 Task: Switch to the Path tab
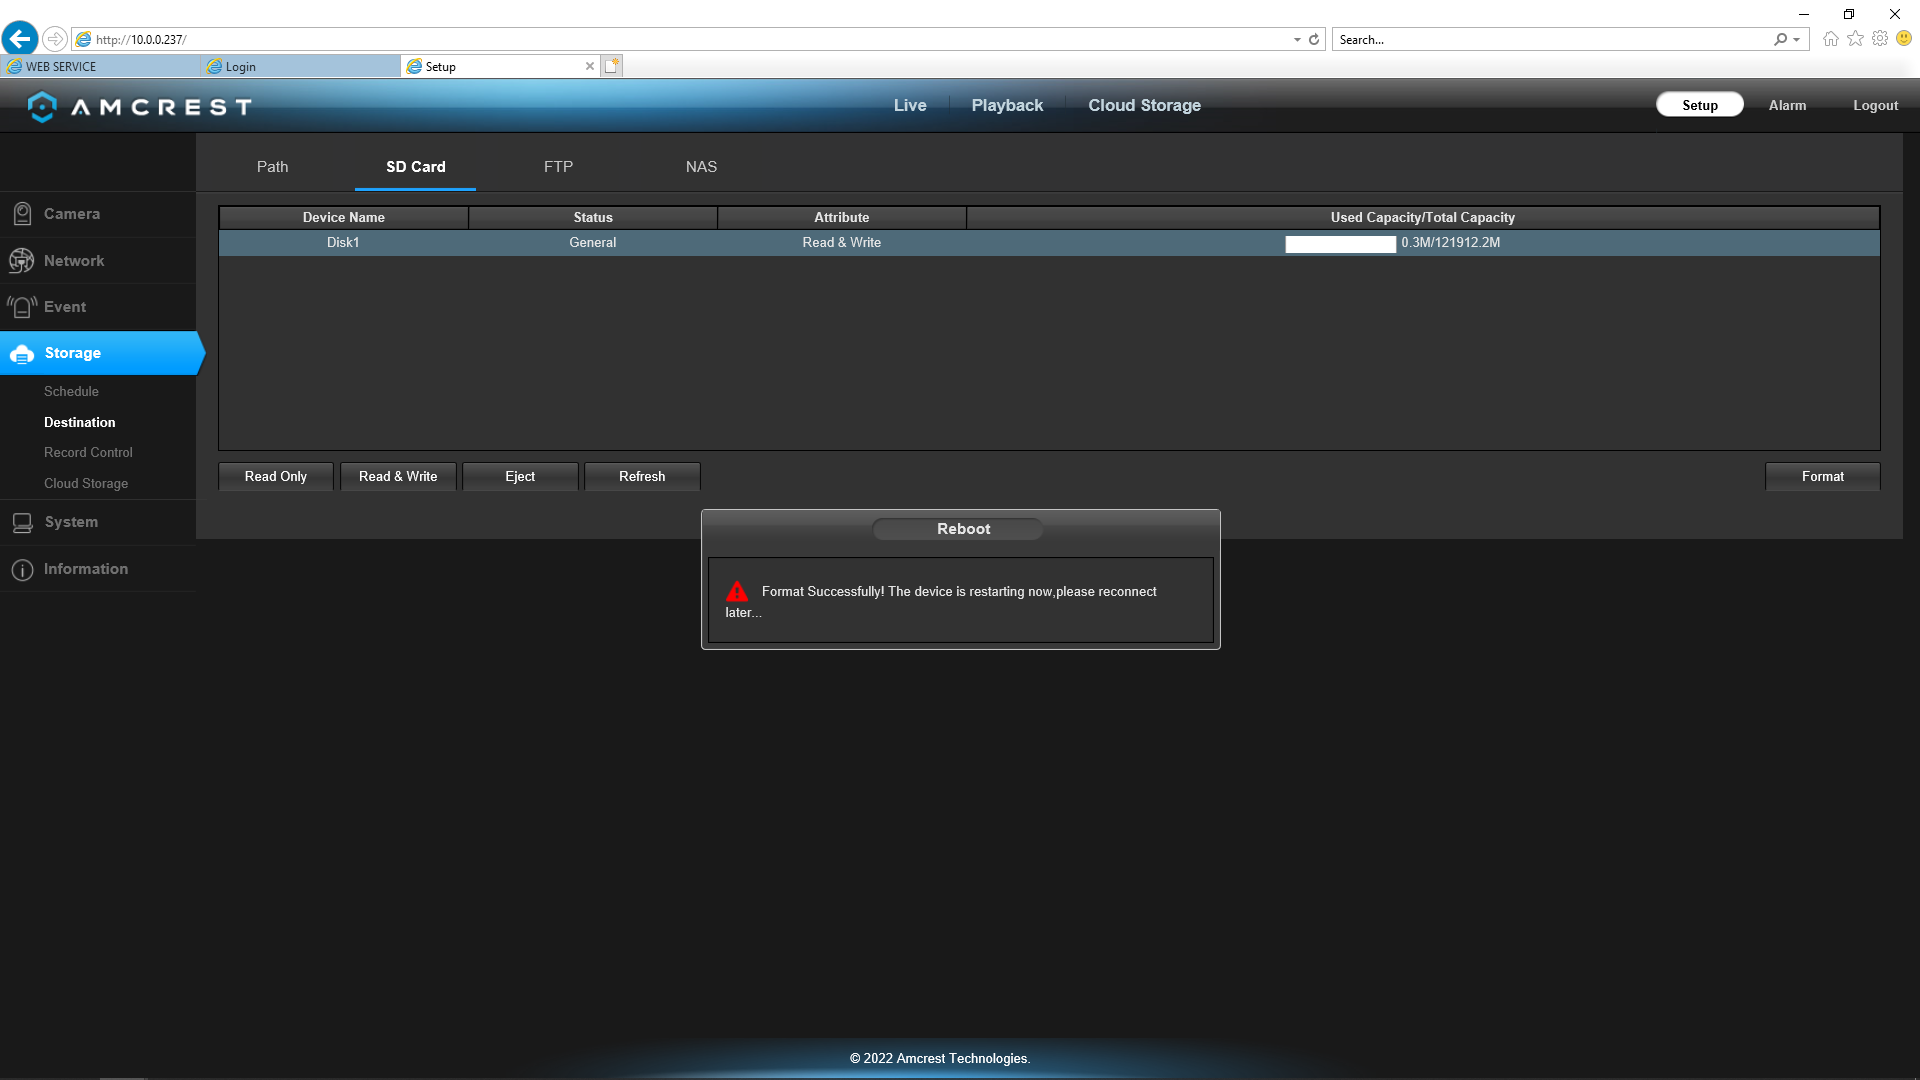coord(272,167)
